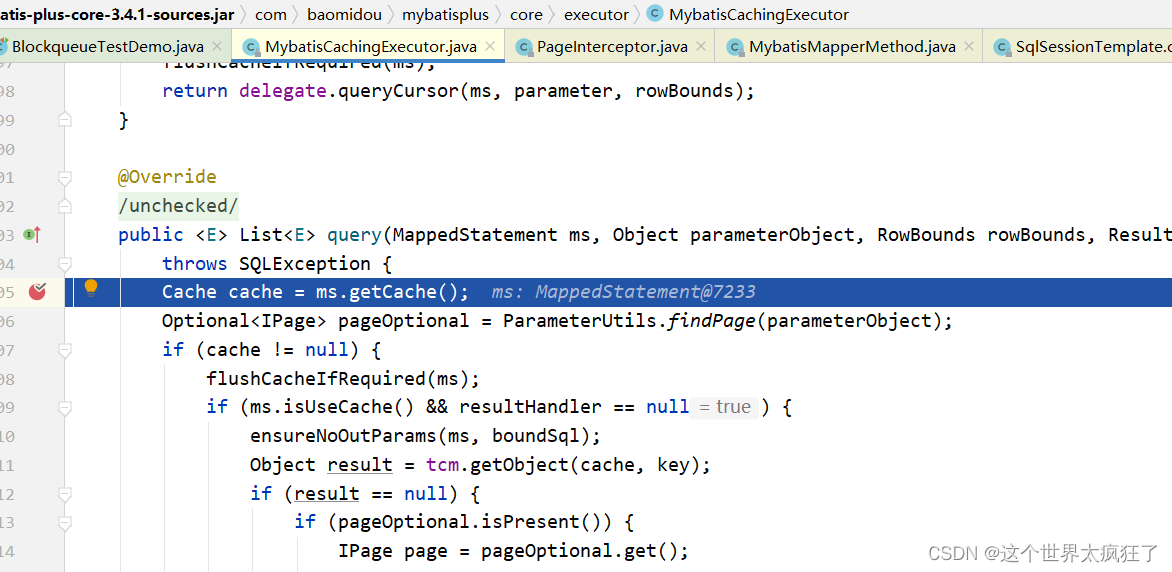The image size is (1172, 572).
Task: Toggle fold marker at throws SQLException line
Action: click(x=65, y=263)
